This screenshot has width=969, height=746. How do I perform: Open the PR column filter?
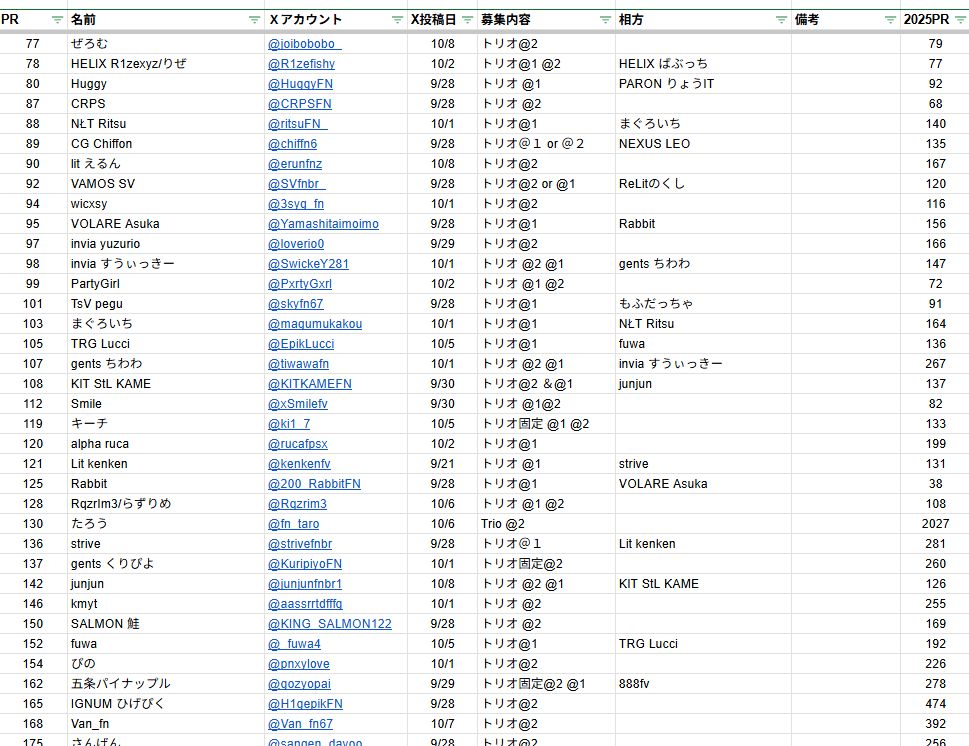coord(57,20)
